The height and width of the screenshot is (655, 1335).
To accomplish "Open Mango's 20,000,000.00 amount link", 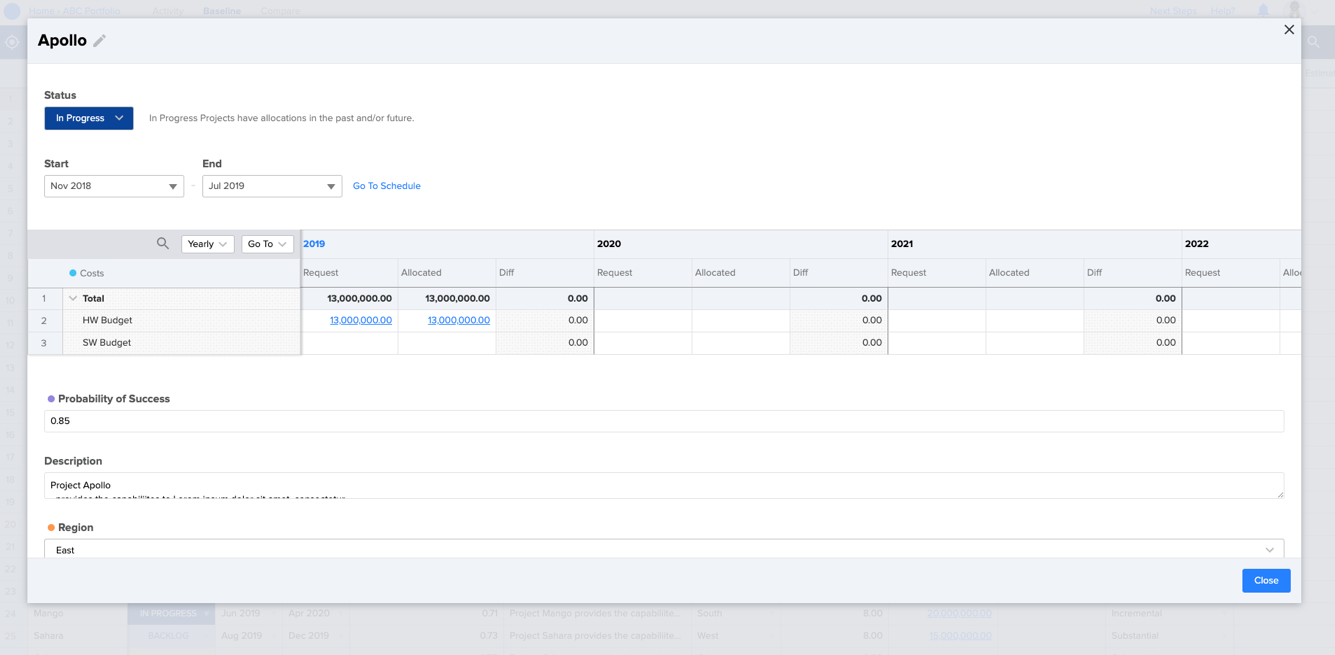I will [960, 613].
